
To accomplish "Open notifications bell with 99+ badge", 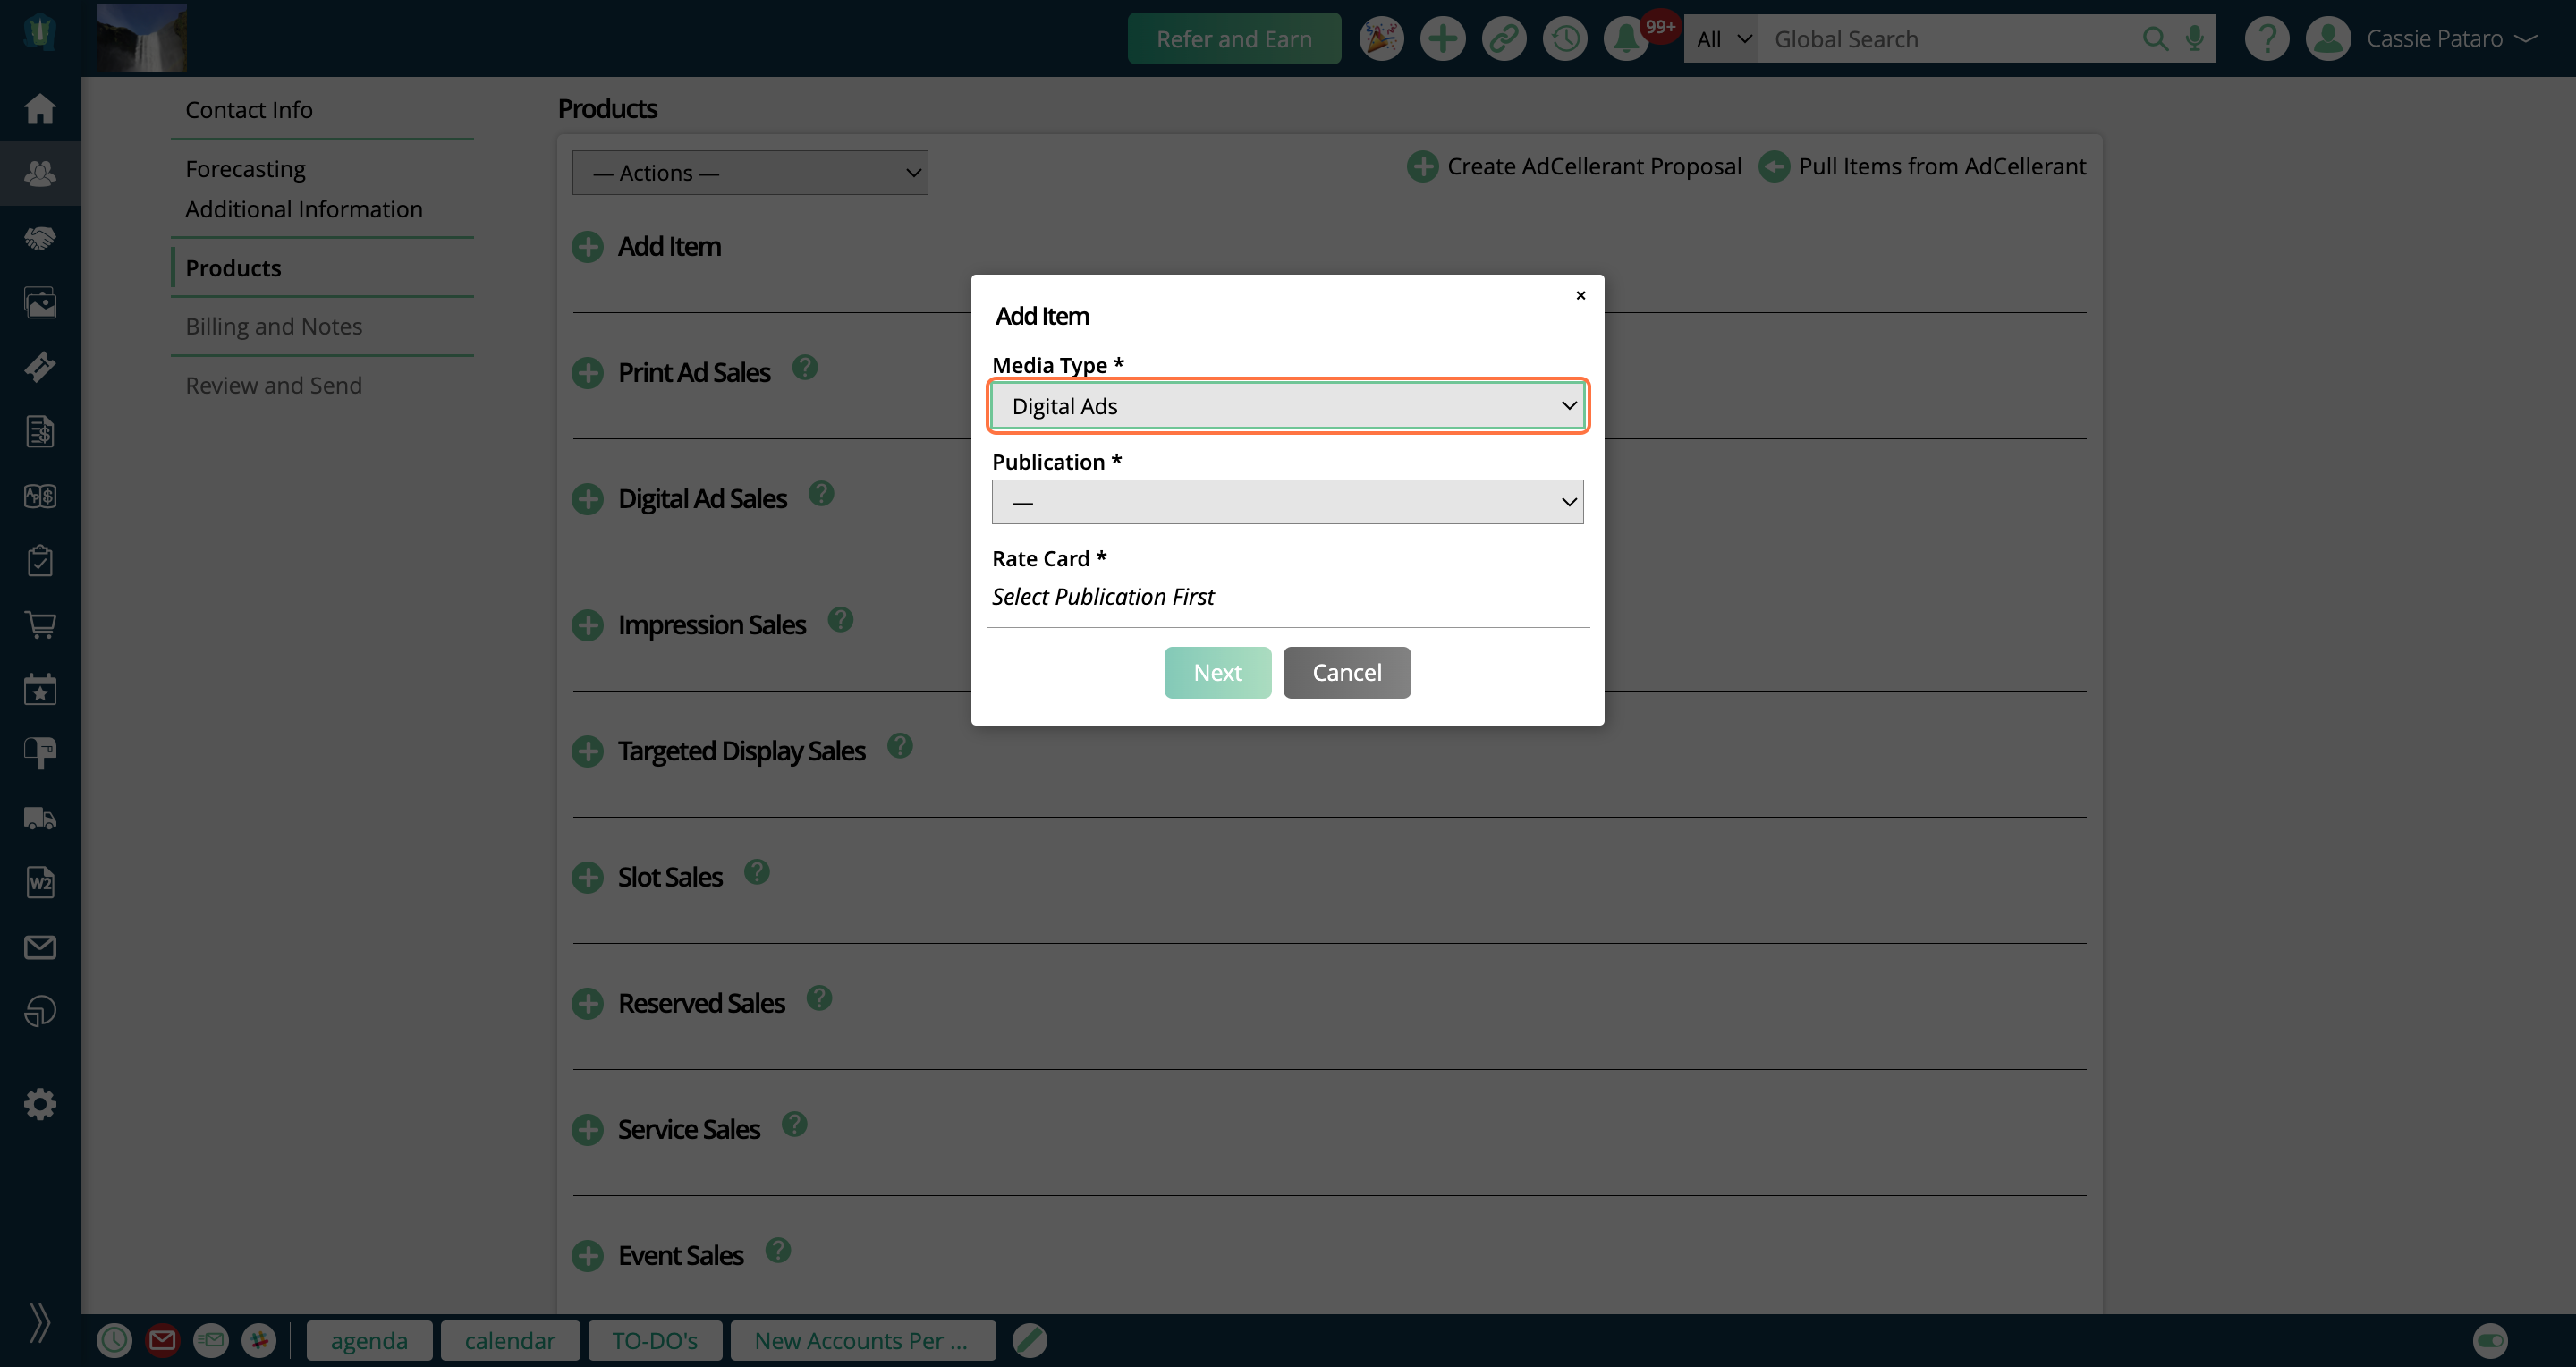I will click(1627, 39).
